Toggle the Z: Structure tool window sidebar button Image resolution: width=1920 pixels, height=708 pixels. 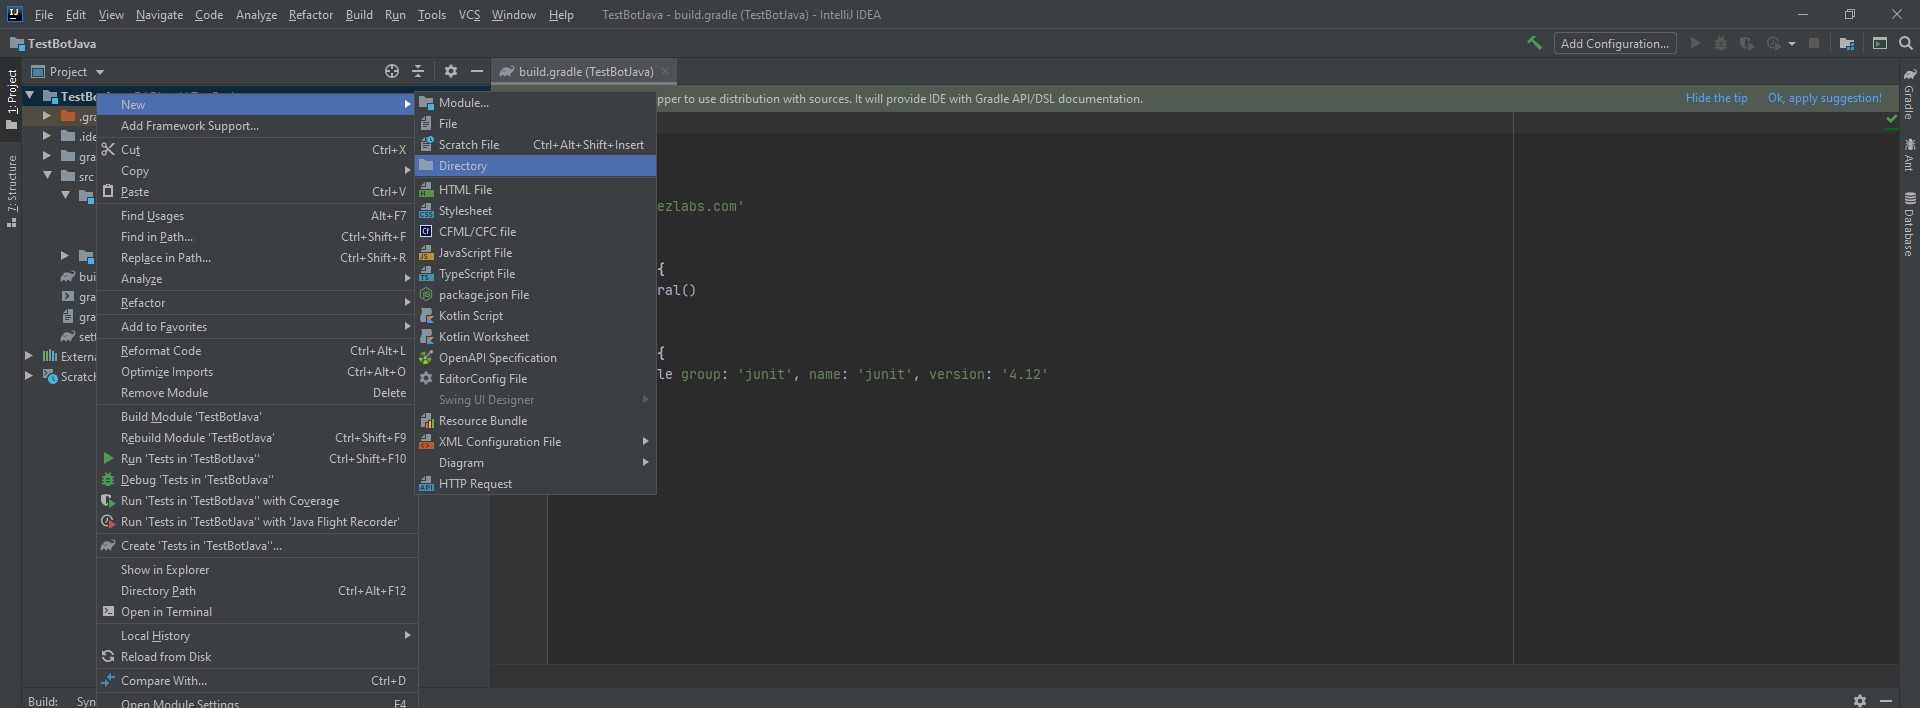click(12, 192)
